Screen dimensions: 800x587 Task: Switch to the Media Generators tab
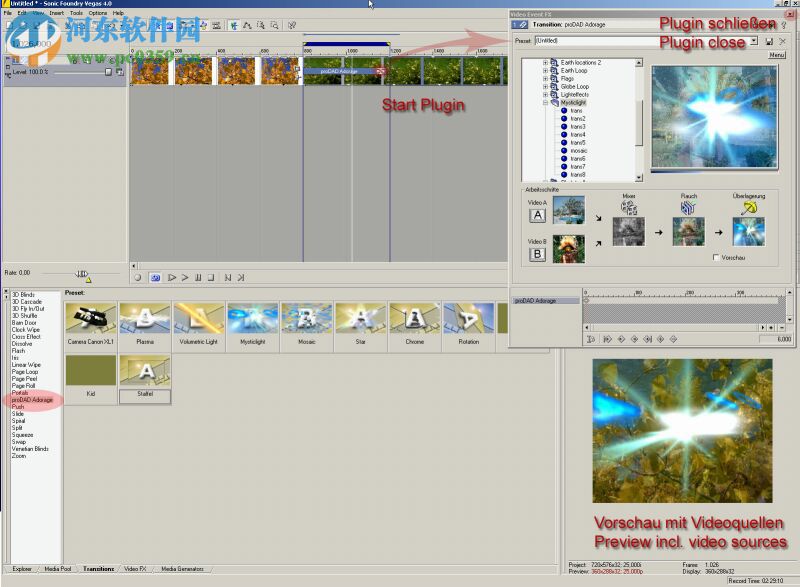point(182,569)
